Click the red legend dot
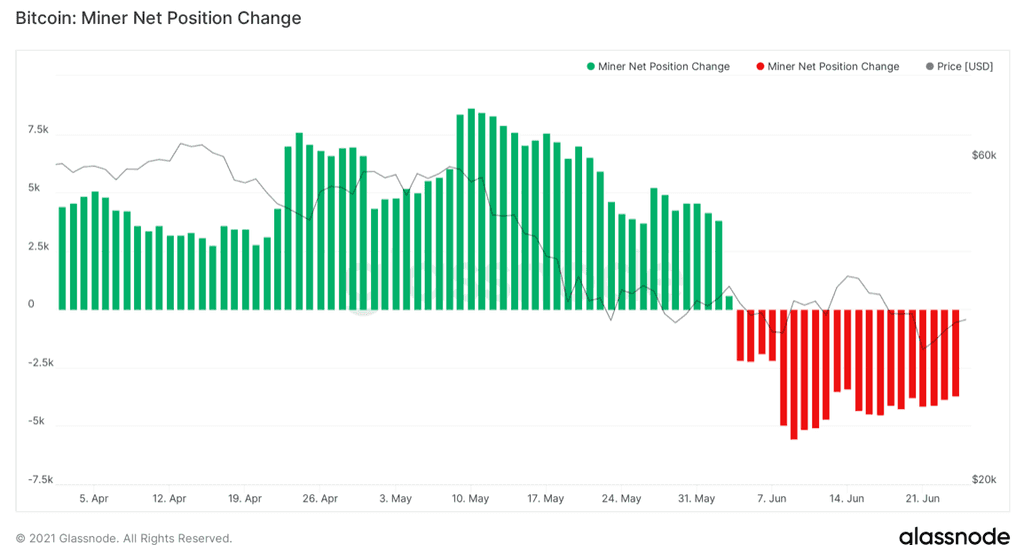 click(x=760, y=67)
